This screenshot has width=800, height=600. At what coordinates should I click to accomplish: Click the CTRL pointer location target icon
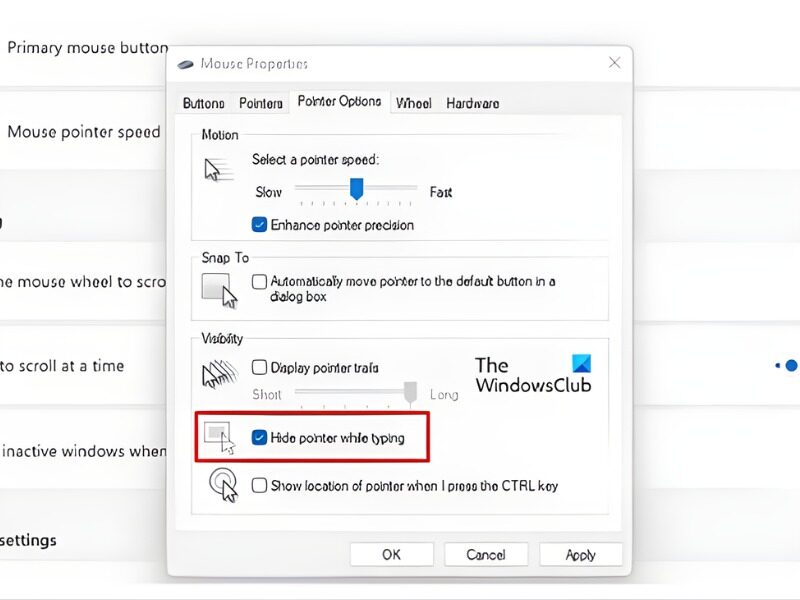coord(222,485)
